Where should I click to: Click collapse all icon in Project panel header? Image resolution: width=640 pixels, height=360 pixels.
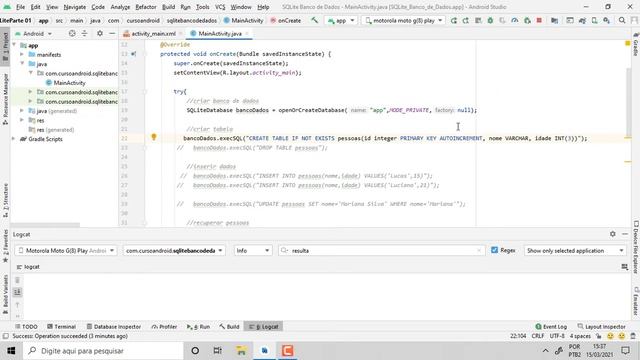click(x=84, y=33)
